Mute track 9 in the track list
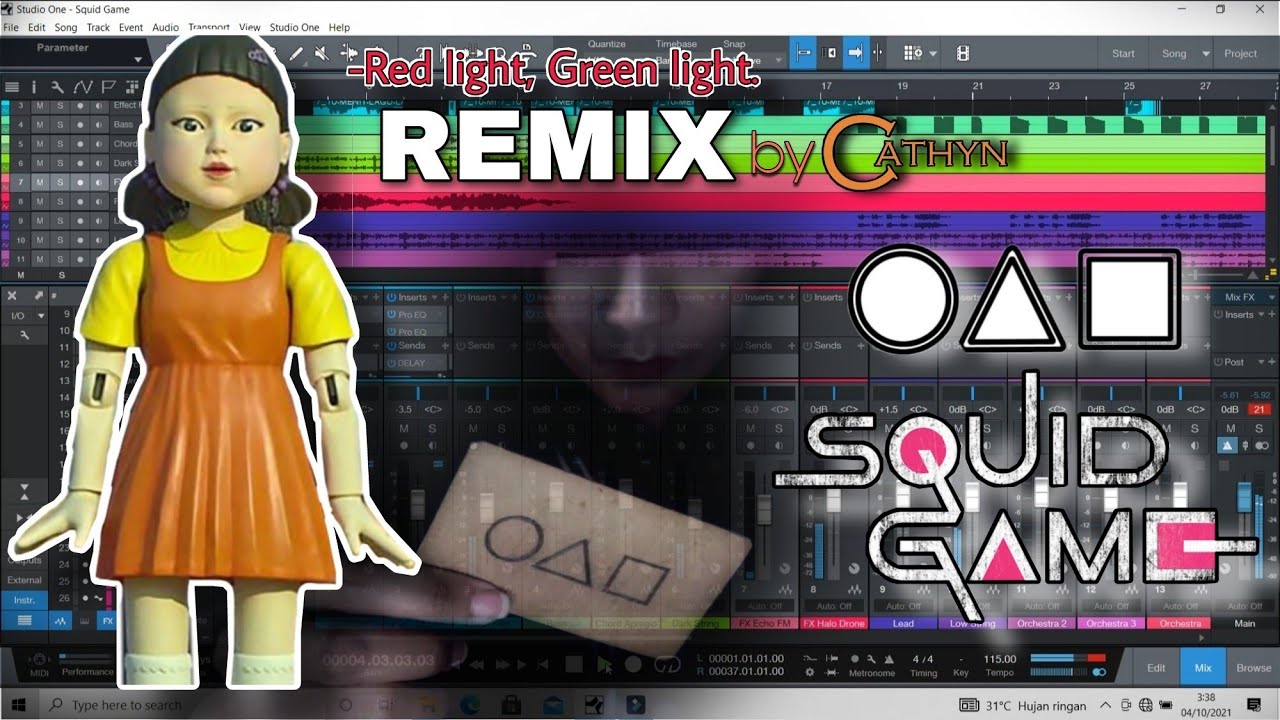The height and width of the screenshot is (720, 1280). 39,220
